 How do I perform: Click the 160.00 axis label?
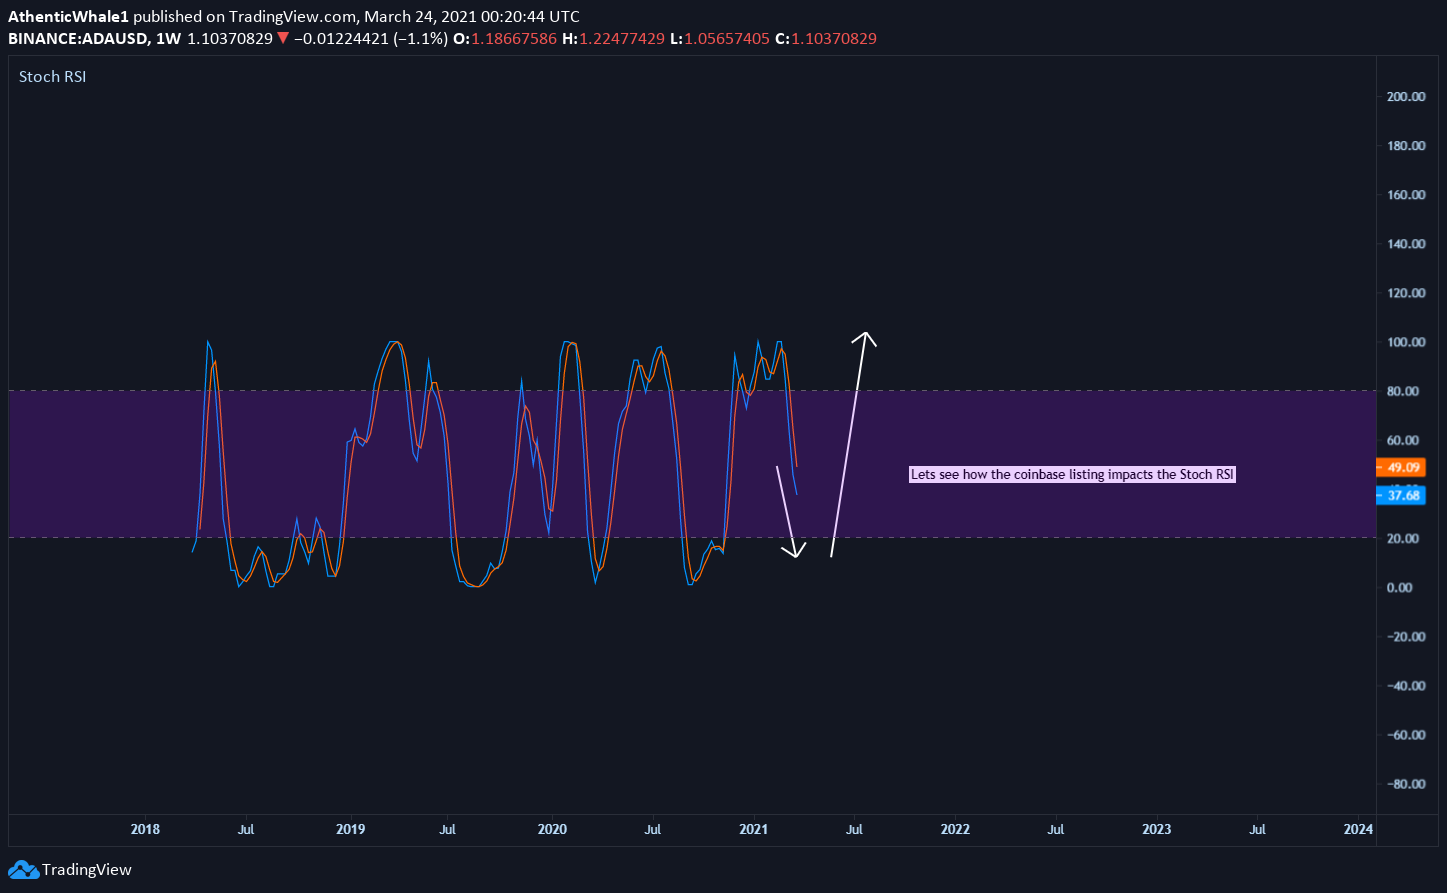tap(1405, 195)
